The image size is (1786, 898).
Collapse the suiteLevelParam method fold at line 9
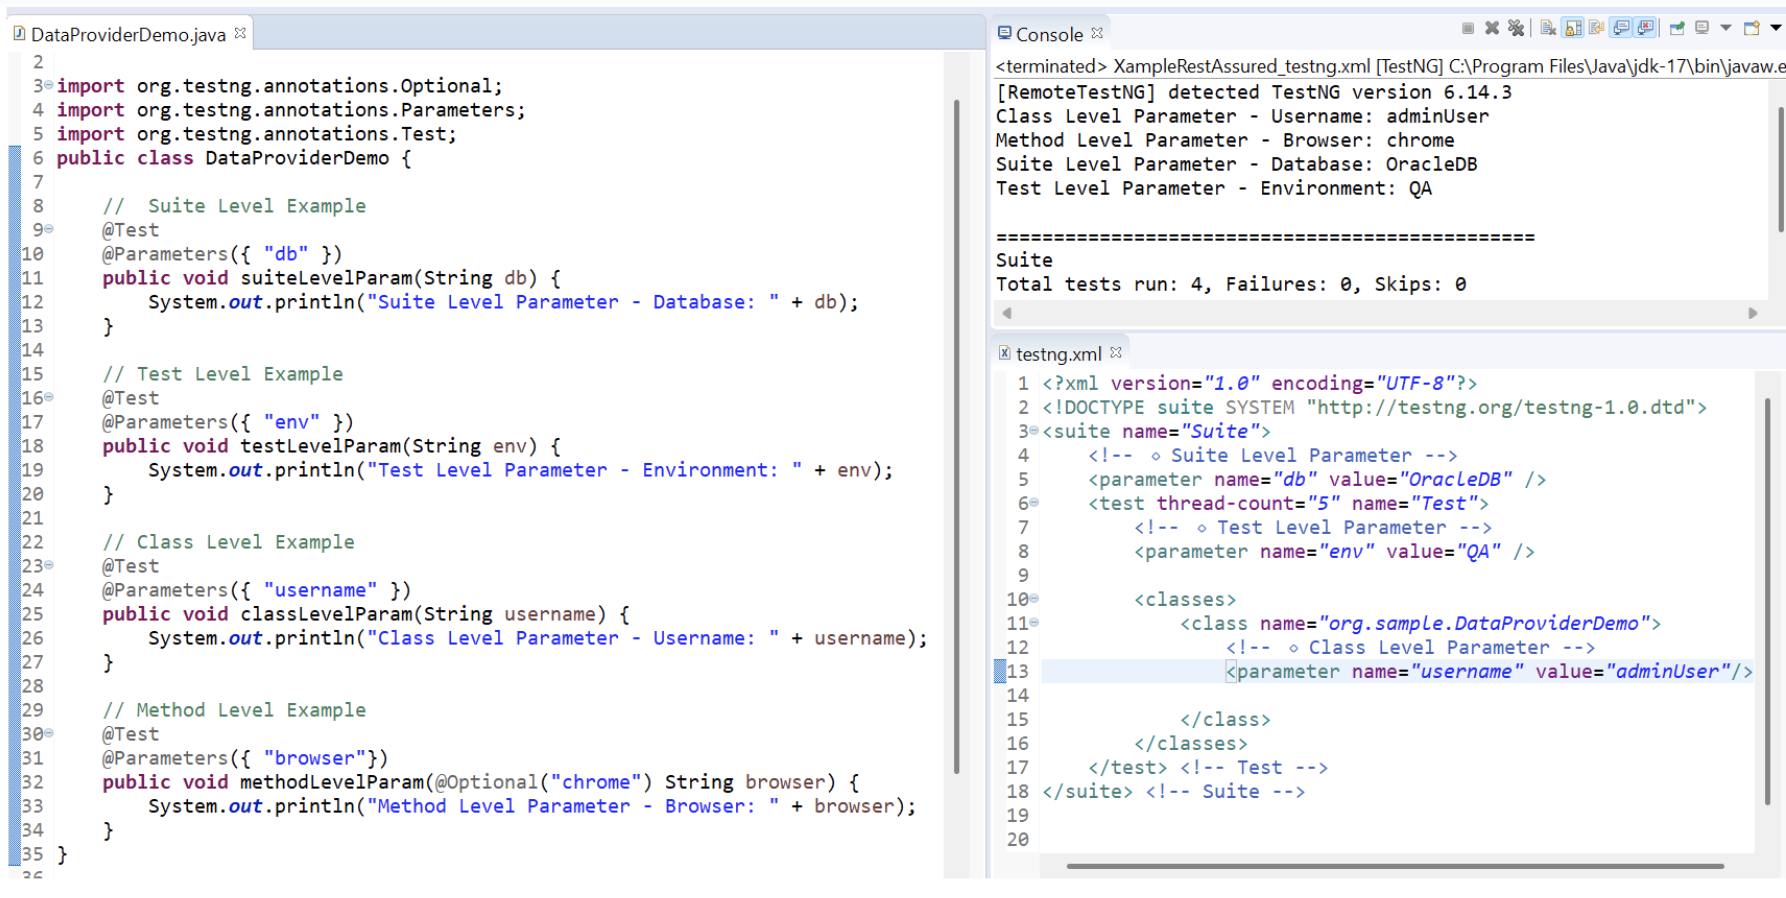[x=48, y=230]
